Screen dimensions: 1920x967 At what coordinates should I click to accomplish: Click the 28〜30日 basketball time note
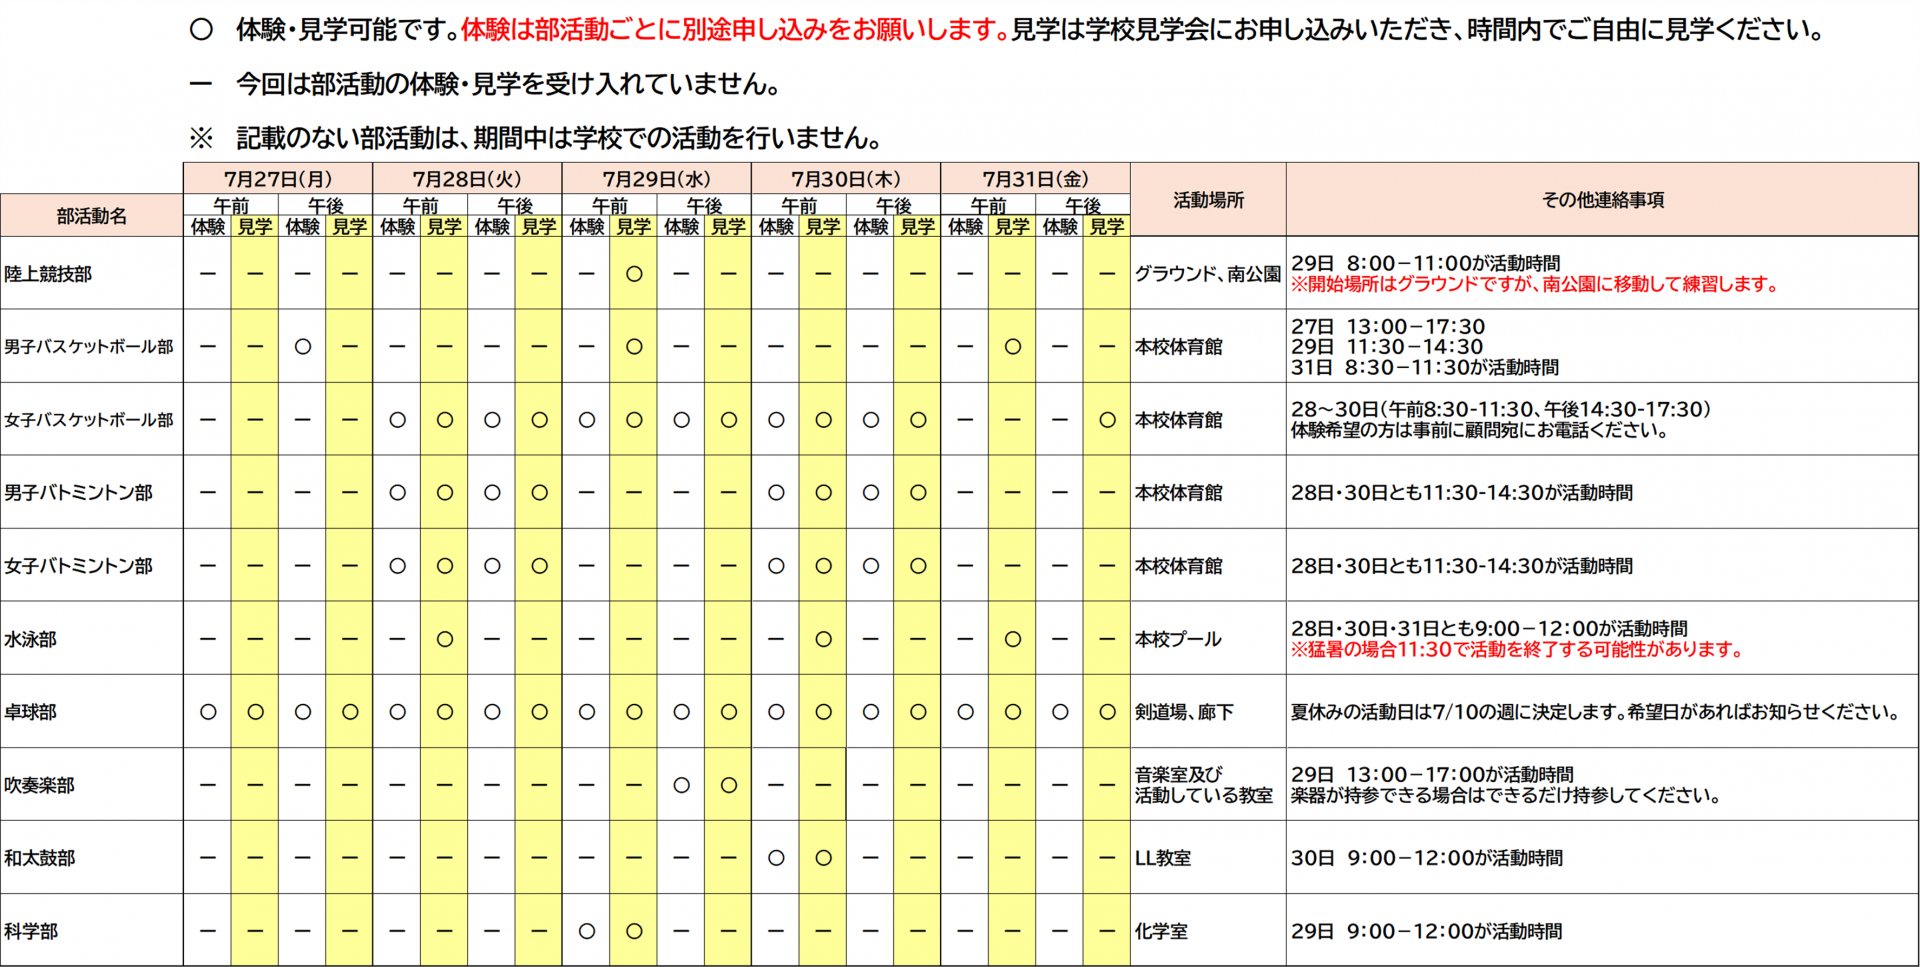[x=1501, y=409]
